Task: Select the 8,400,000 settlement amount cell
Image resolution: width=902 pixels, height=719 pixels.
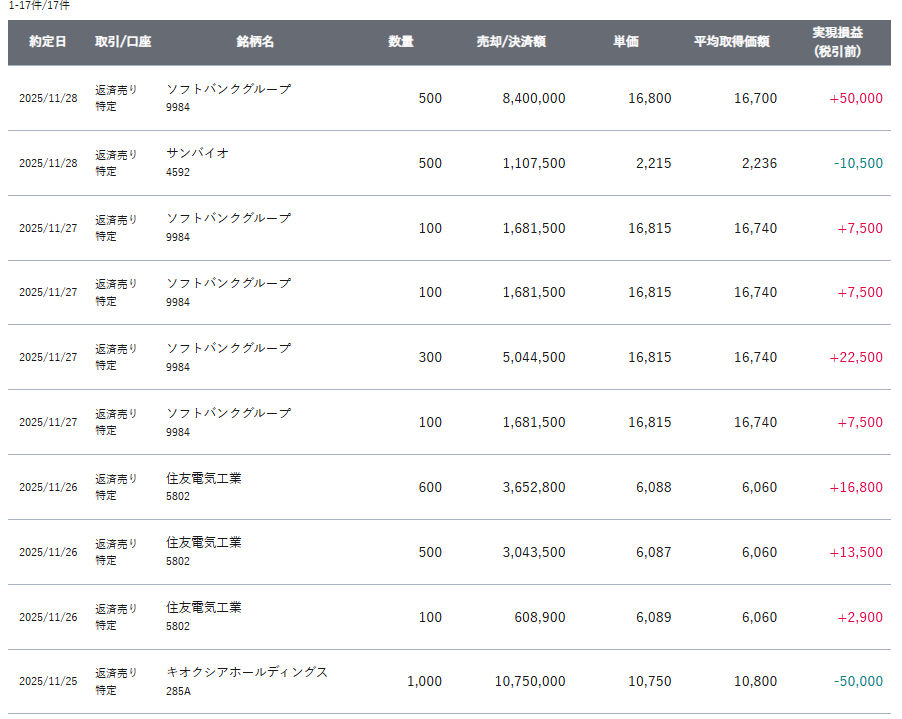Action: tap(533, 98)
